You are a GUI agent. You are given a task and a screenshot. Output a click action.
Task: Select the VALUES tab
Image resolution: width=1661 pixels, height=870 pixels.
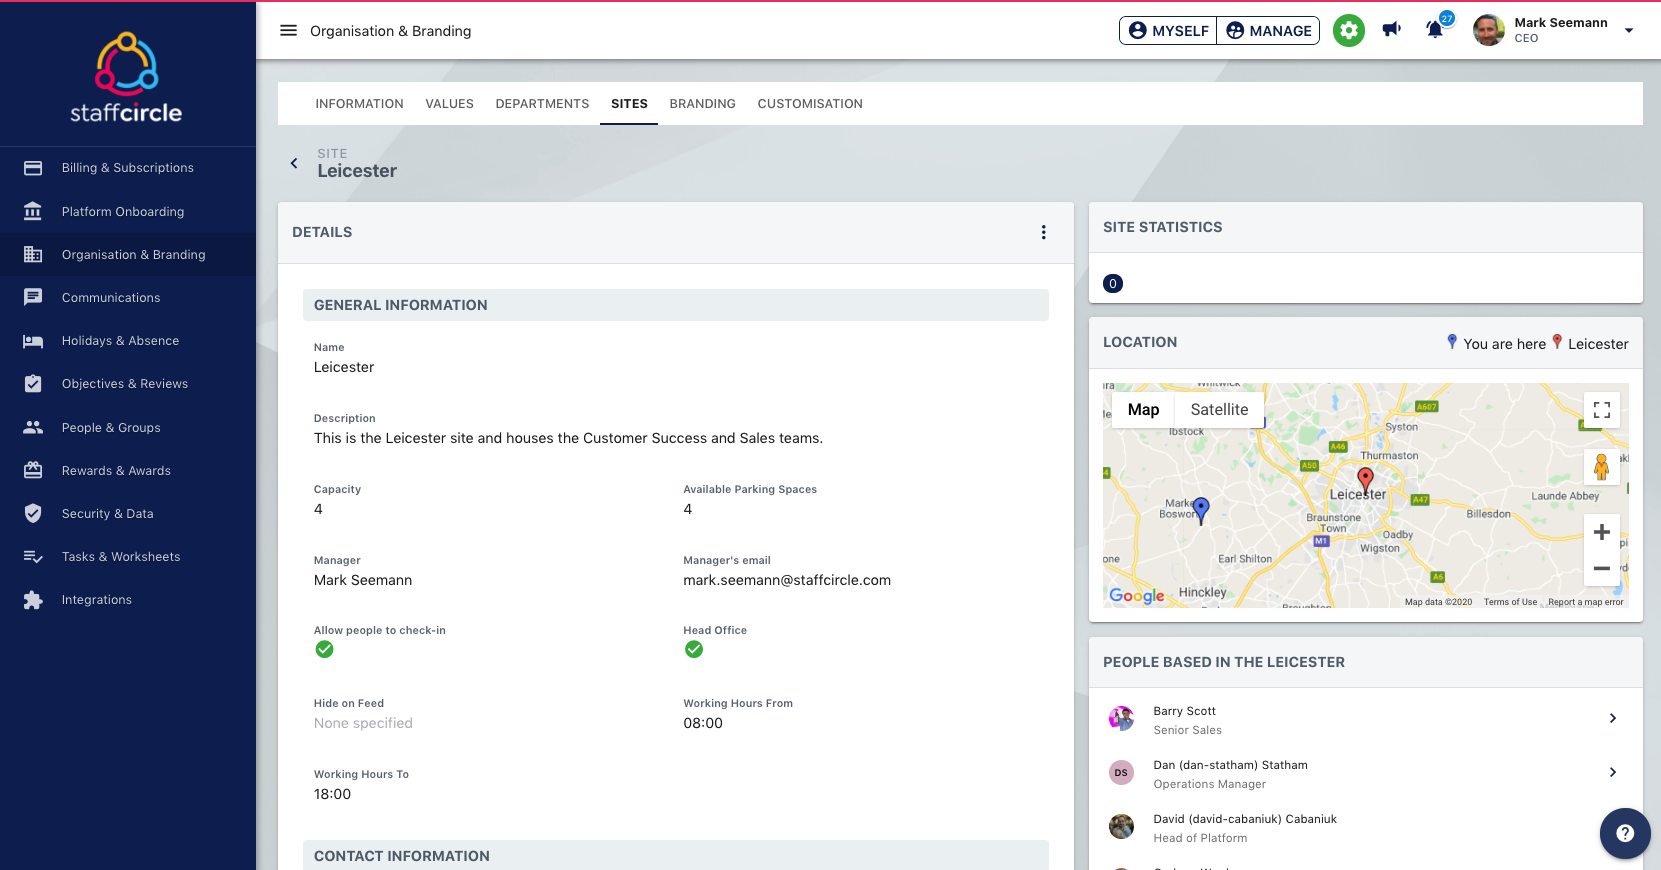(449, 104)
